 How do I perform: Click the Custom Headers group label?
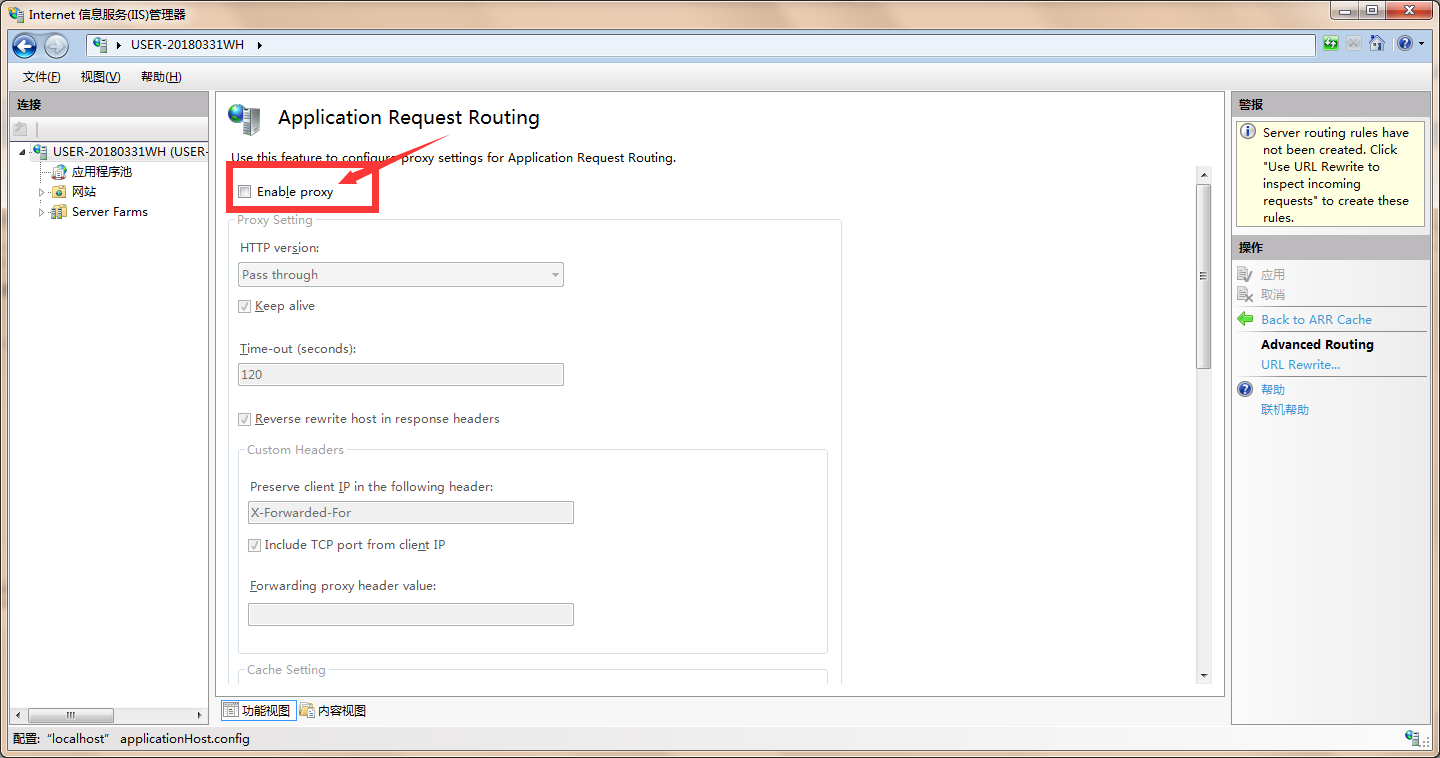(x=295, y=450)
